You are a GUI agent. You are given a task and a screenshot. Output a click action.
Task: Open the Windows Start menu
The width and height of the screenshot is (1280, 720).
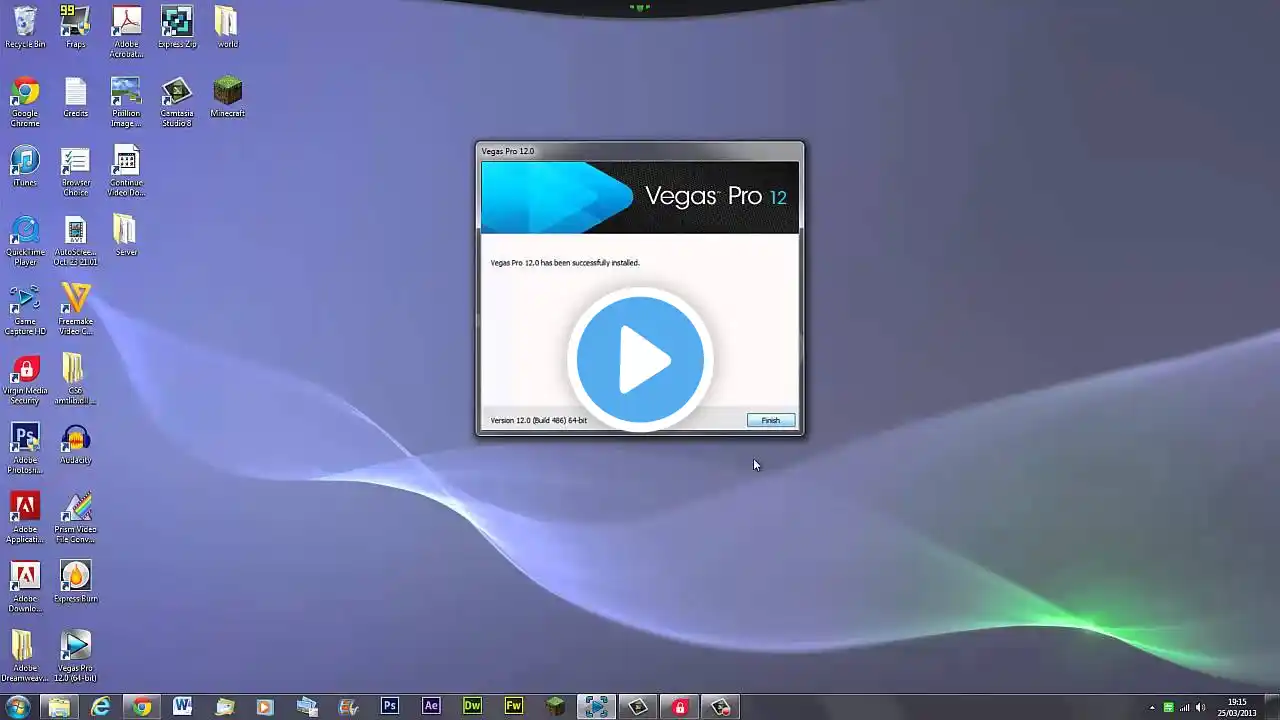[18, 707]
